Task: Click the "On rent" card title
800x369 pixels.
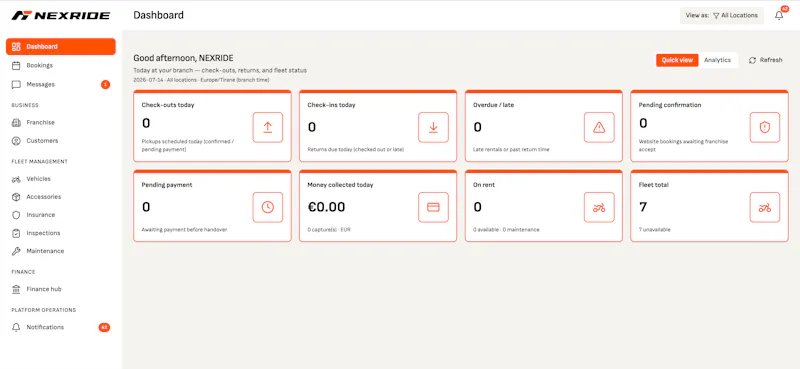Action: click(x=484, y=185)
